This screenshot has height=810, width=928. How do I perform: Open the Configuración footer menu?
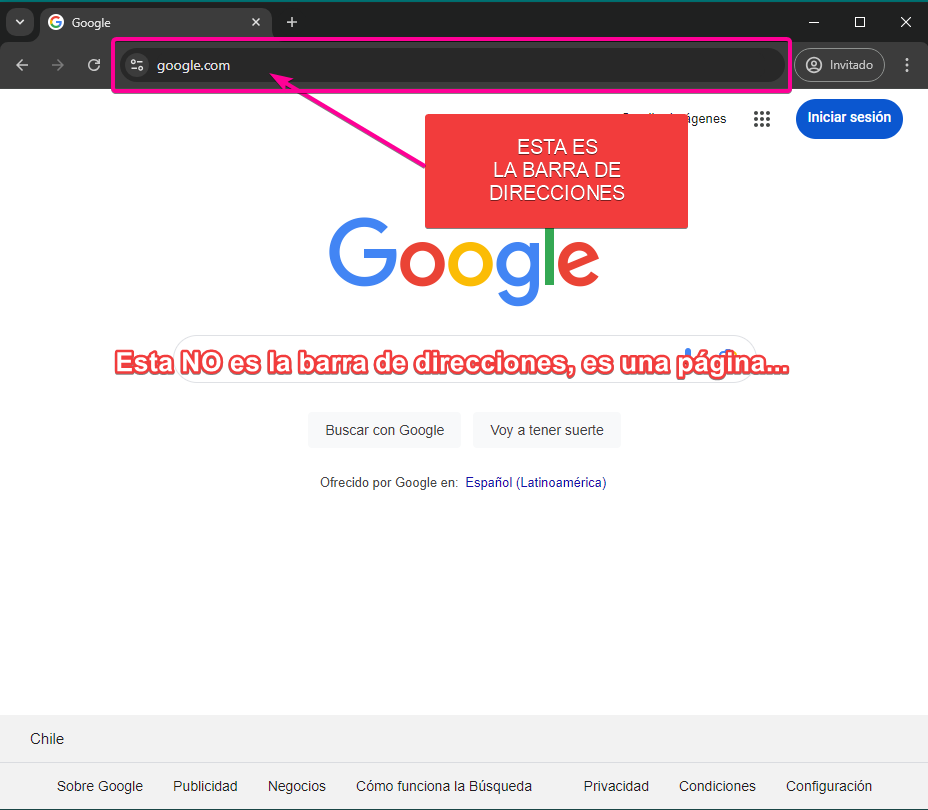point(829,786)
